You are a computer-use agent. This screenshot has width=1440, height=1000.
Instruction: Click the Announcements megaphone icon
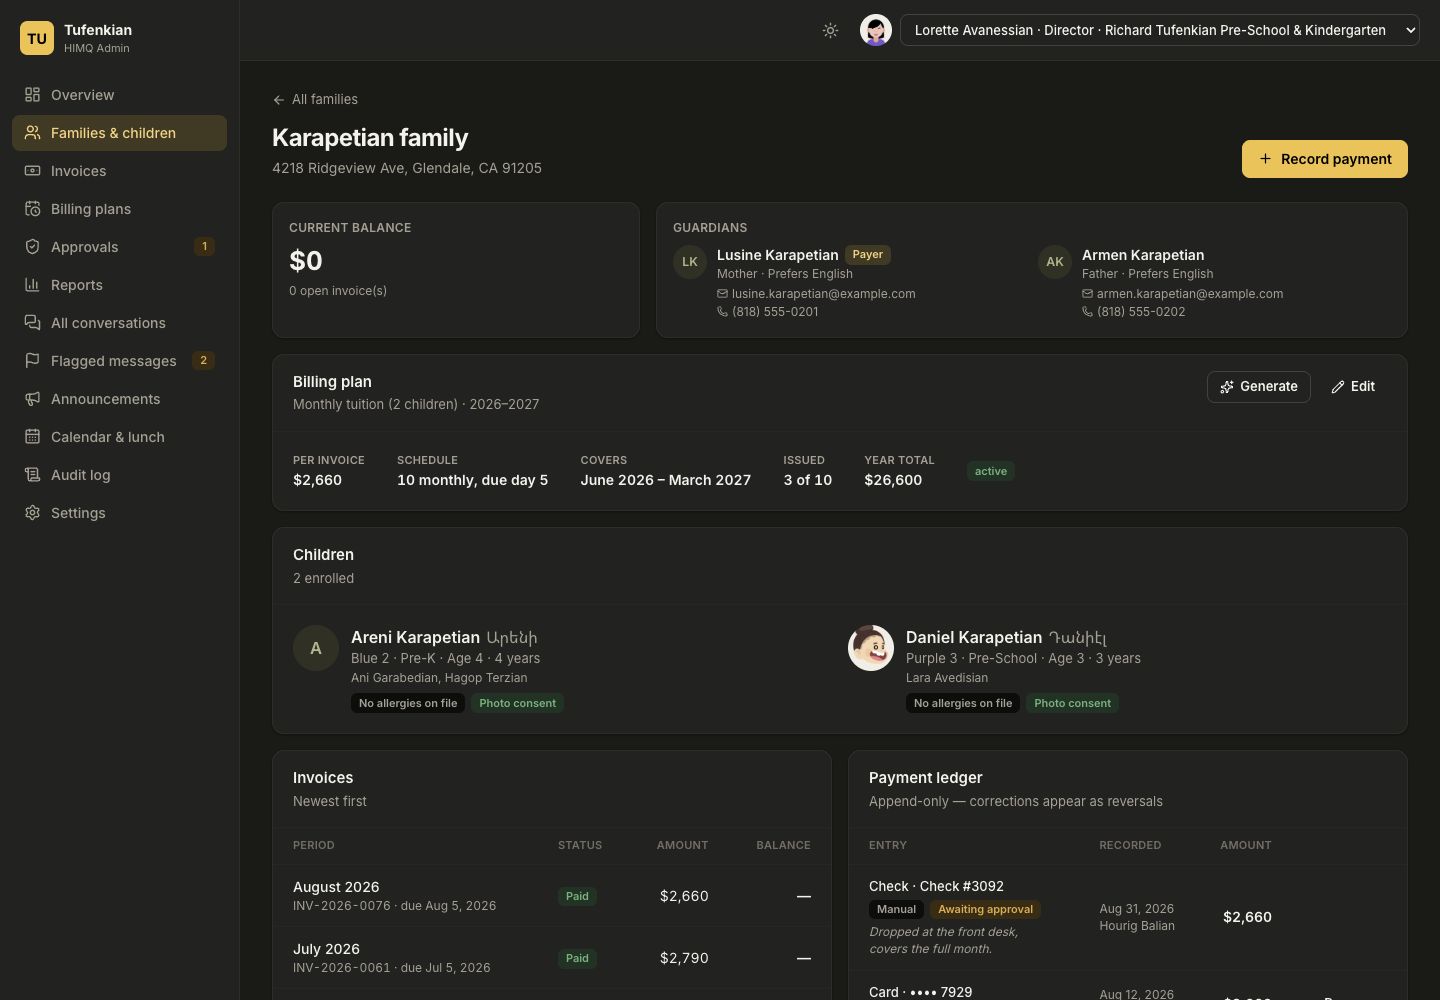pyautogui.click(x=32, y=399)
